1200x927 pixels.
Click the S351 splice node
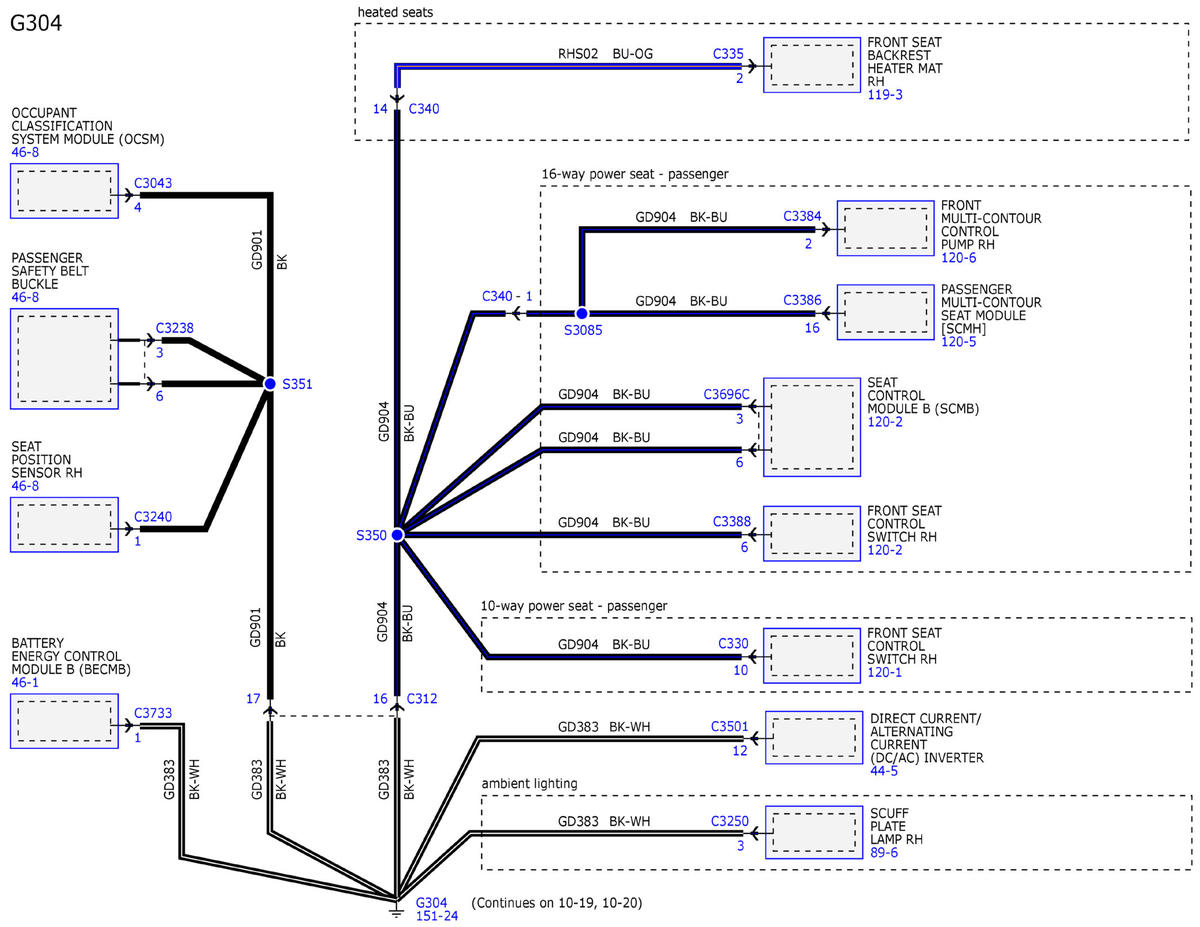[x=269, y=383]
